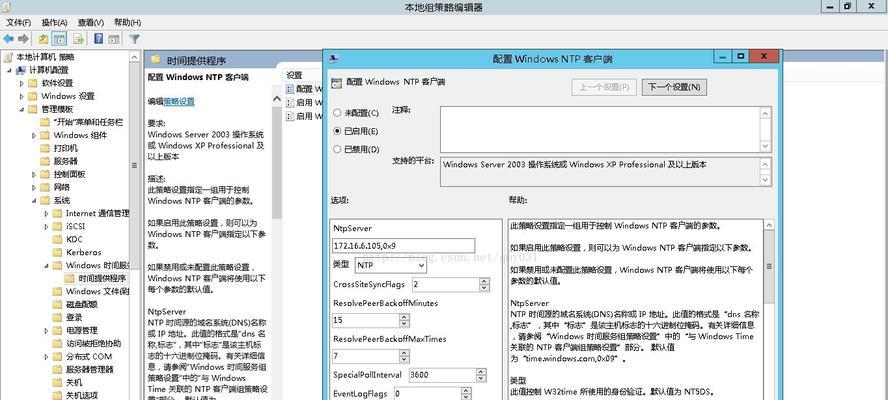This screenshot has width=888, height=400.
Task: Expand the Windows 设置 tree node
Action: click(22, 96)
